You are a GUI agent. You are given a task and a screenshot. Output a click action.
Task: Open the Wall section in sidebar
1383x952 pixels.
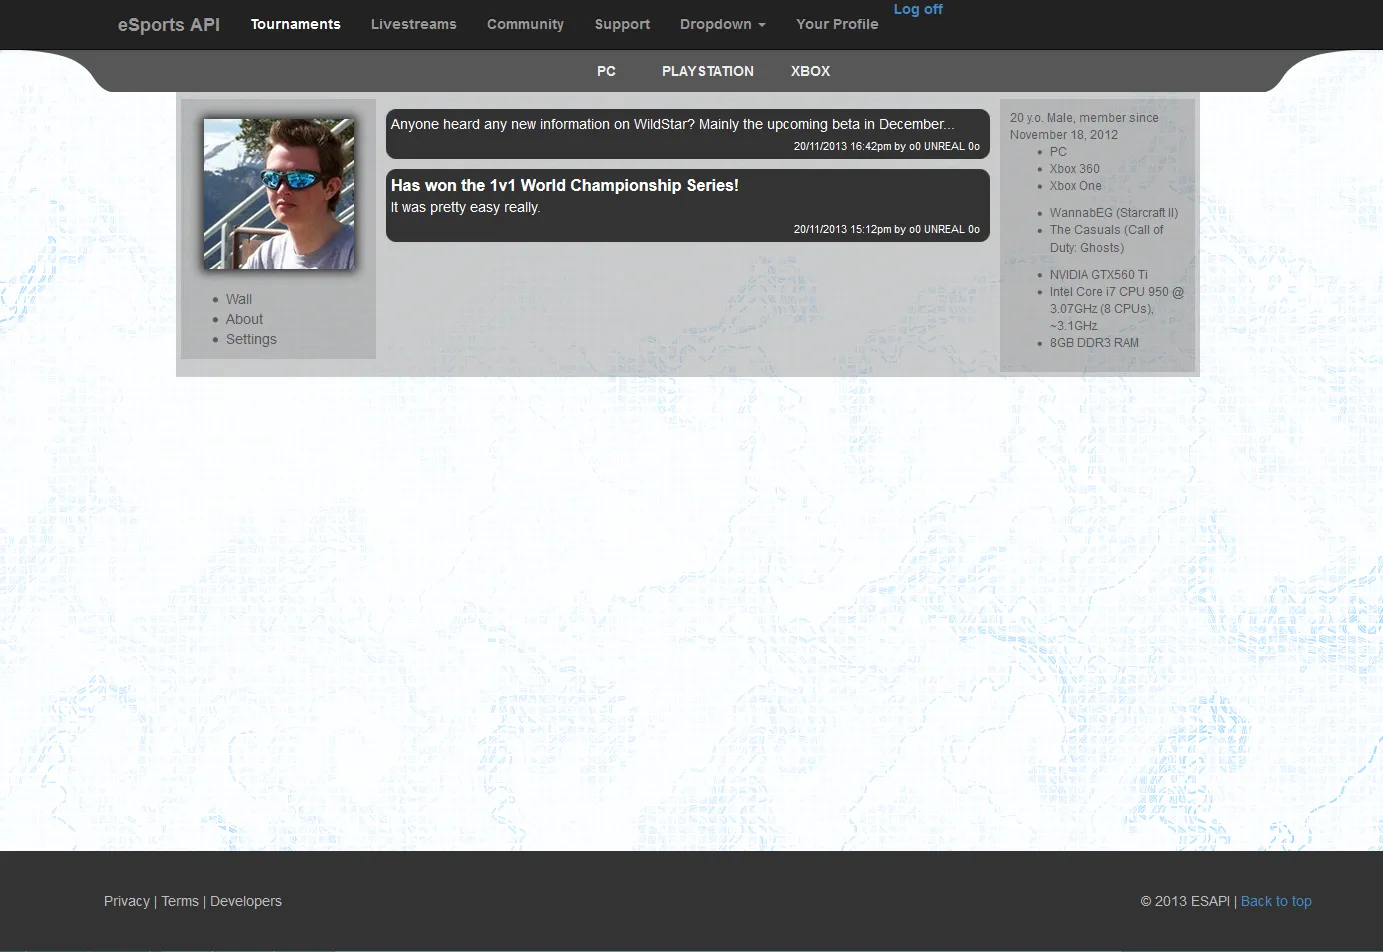point(239,299)
